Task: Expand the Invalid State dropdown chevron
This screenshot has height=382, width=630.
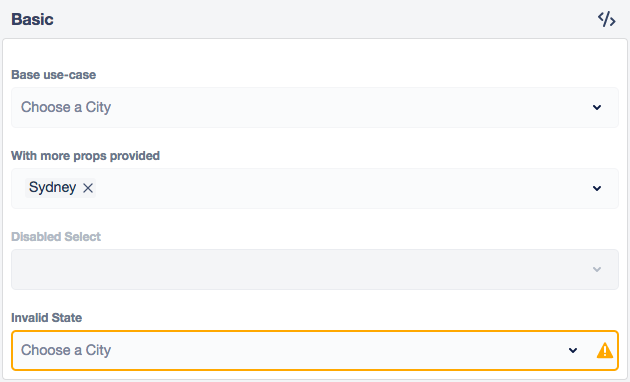Action: pos(573,350)
